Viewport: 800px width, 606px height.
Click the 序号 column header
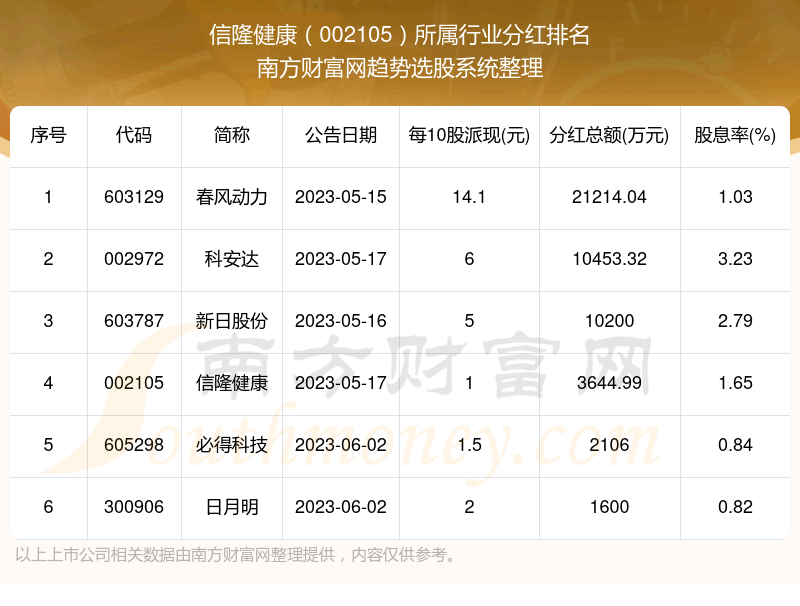click(48, 135)
